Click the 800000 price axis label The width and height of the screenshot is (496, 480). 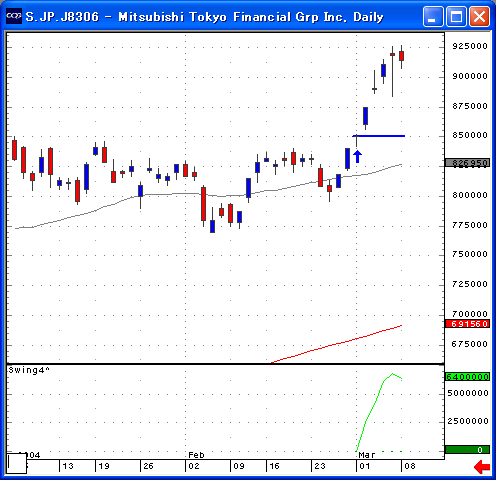[470, 195]
